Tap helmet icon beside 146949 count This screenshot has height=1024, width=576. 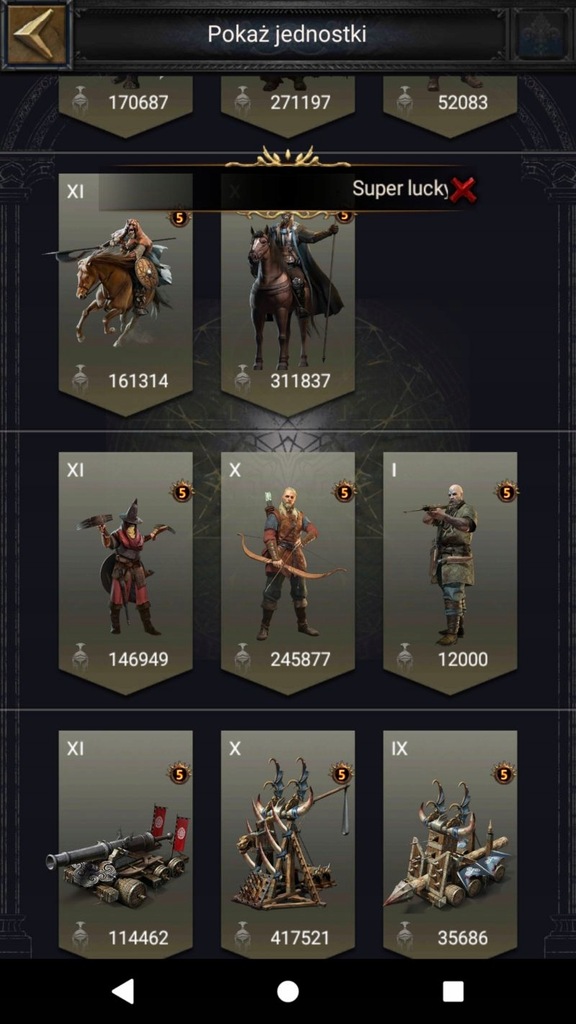pyautogui.click(x=80, y=658)
